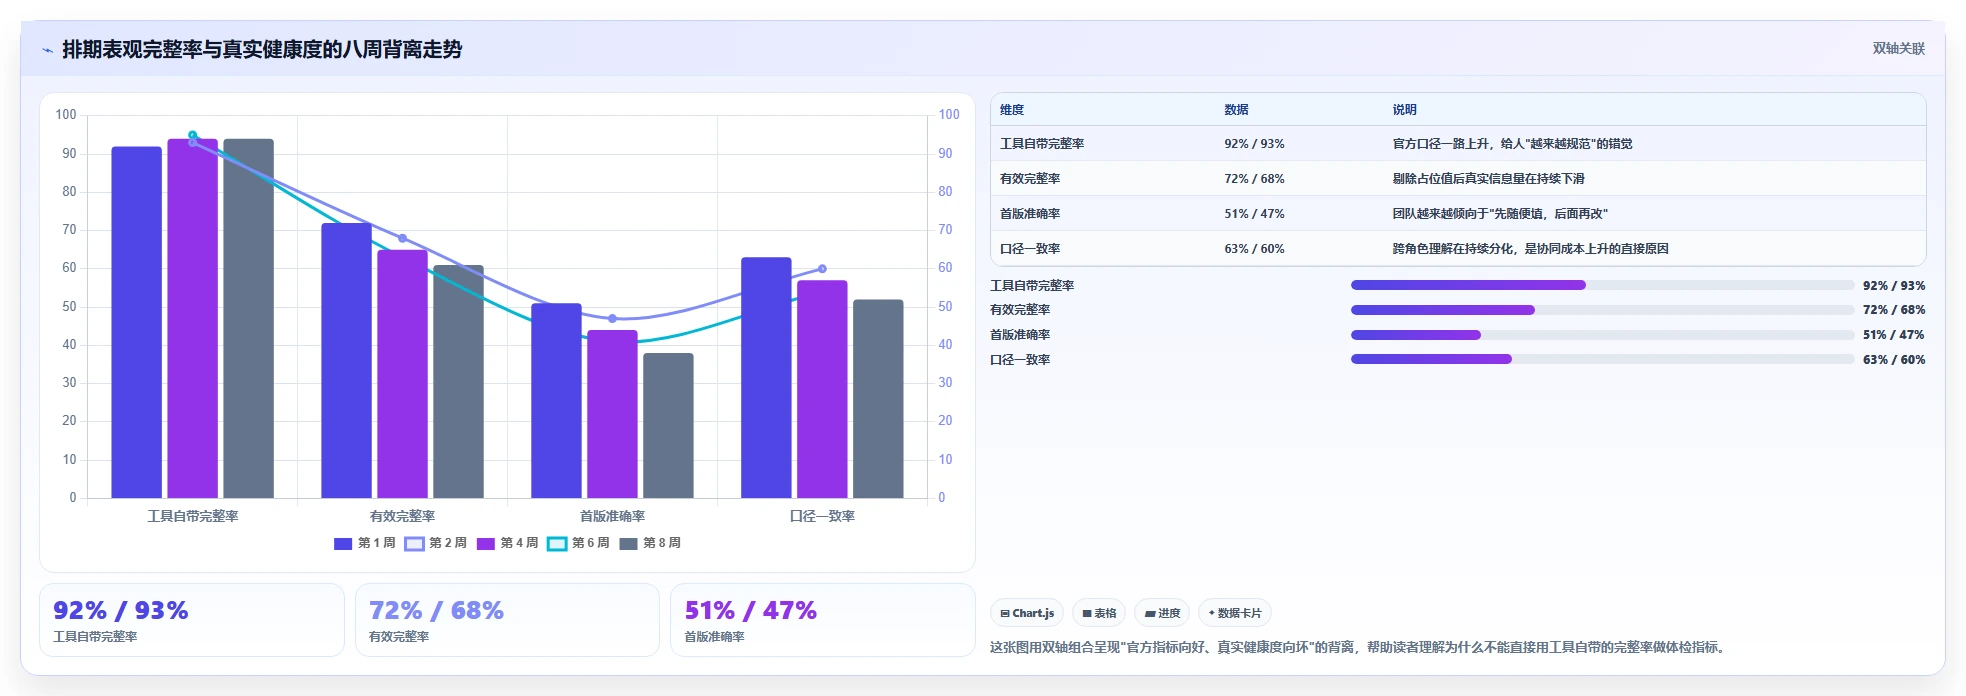The image size is (1966, 696).
Task: Click the 口径一致率 x-axis label
Action: (822, 516)
